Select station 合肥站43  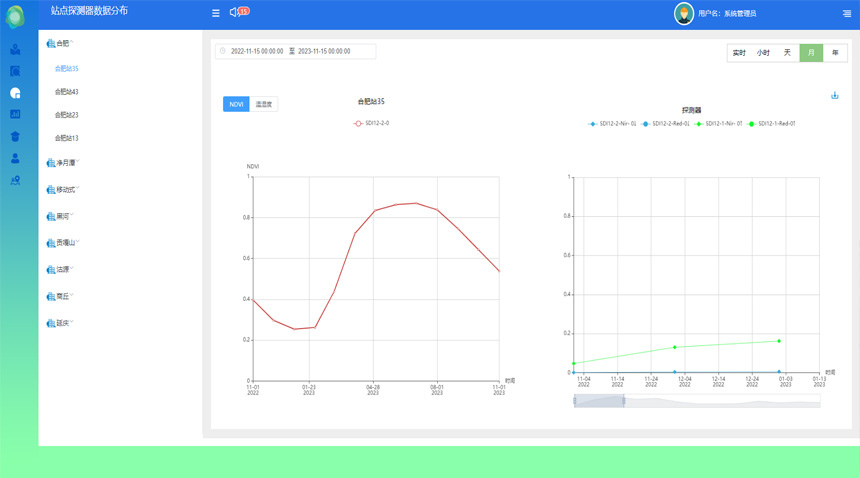tap(67, 92)
